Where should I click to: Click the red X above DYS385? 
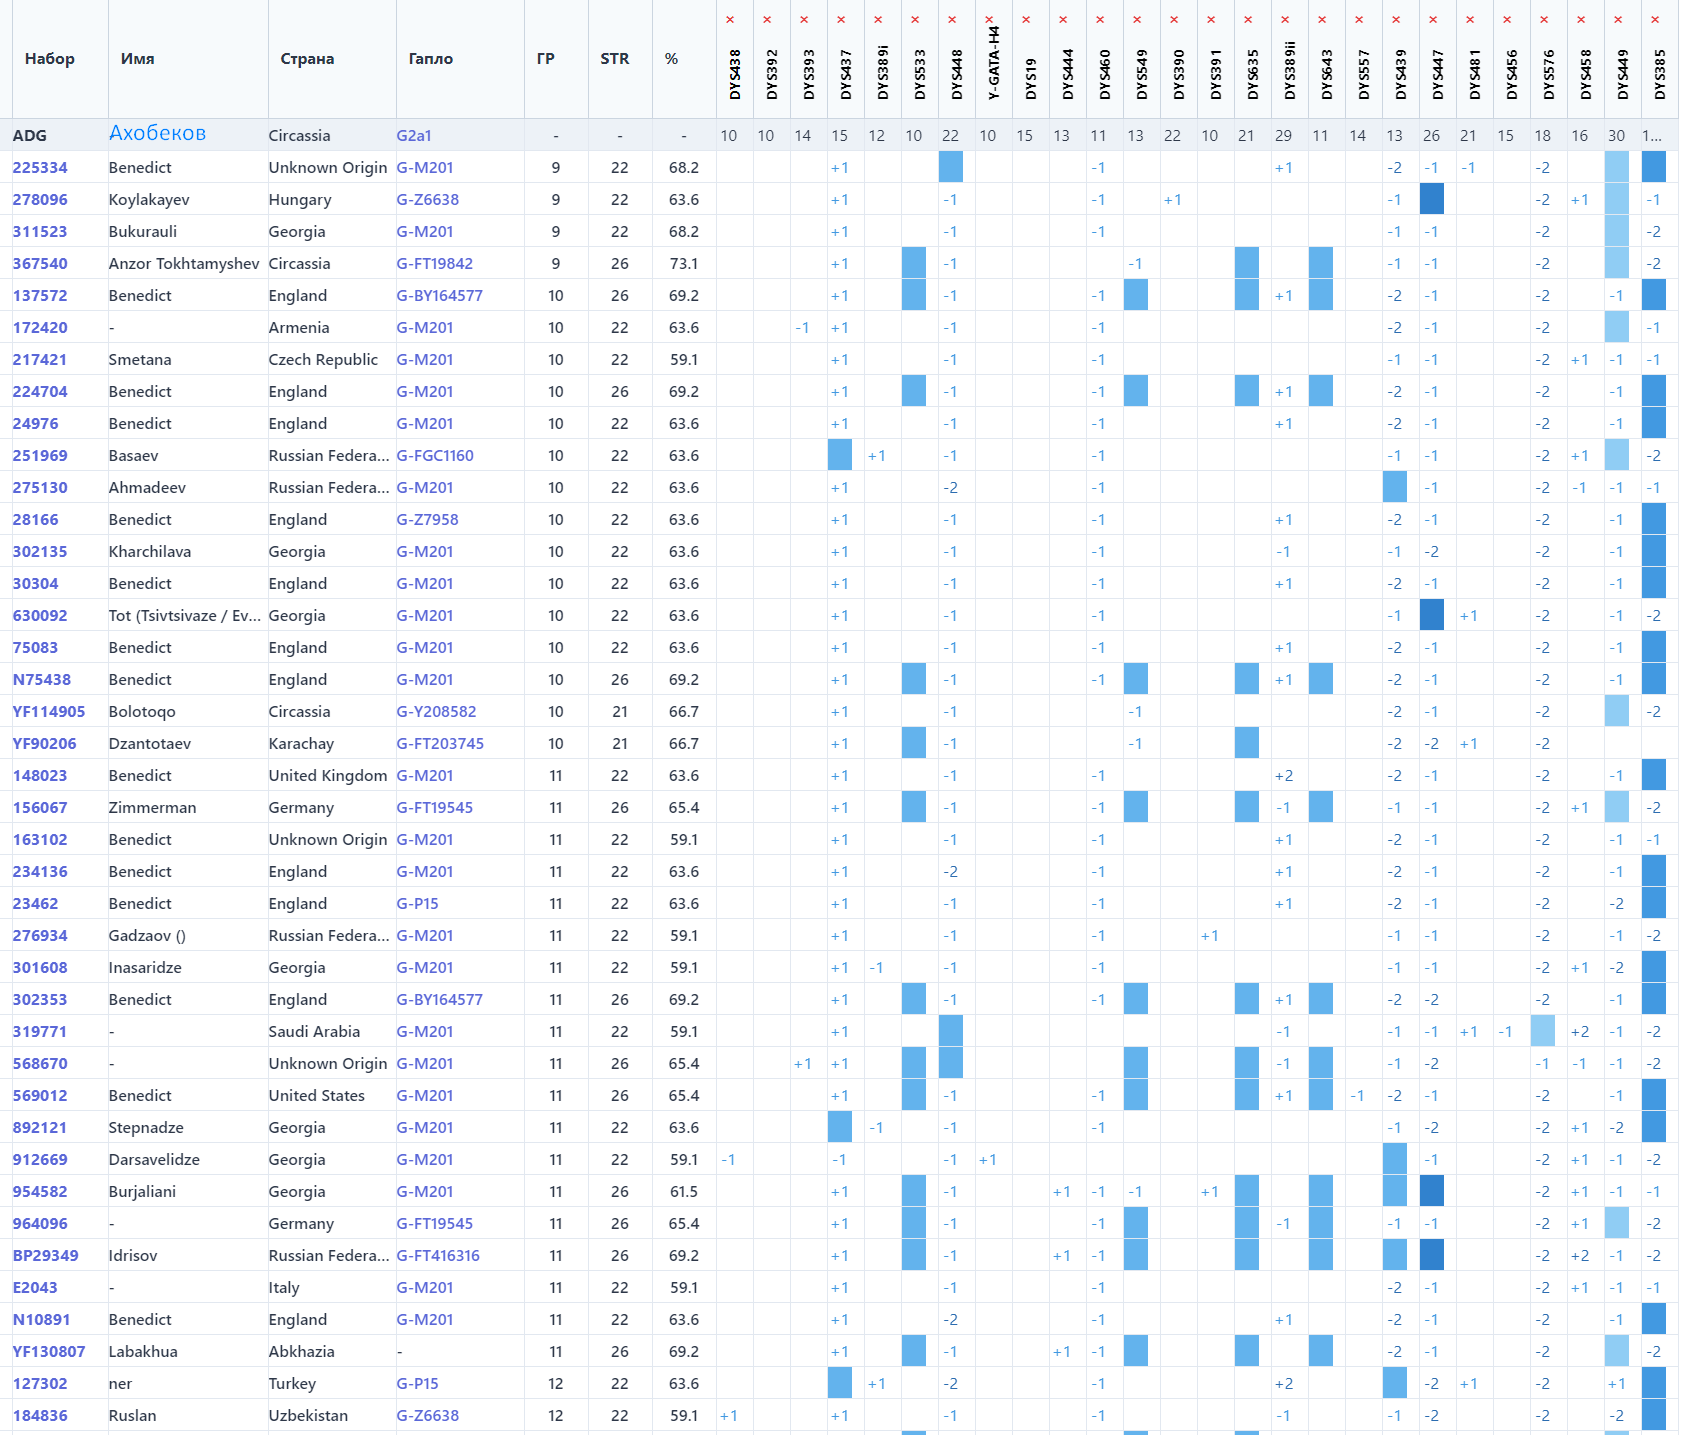tap(1655, 20)
